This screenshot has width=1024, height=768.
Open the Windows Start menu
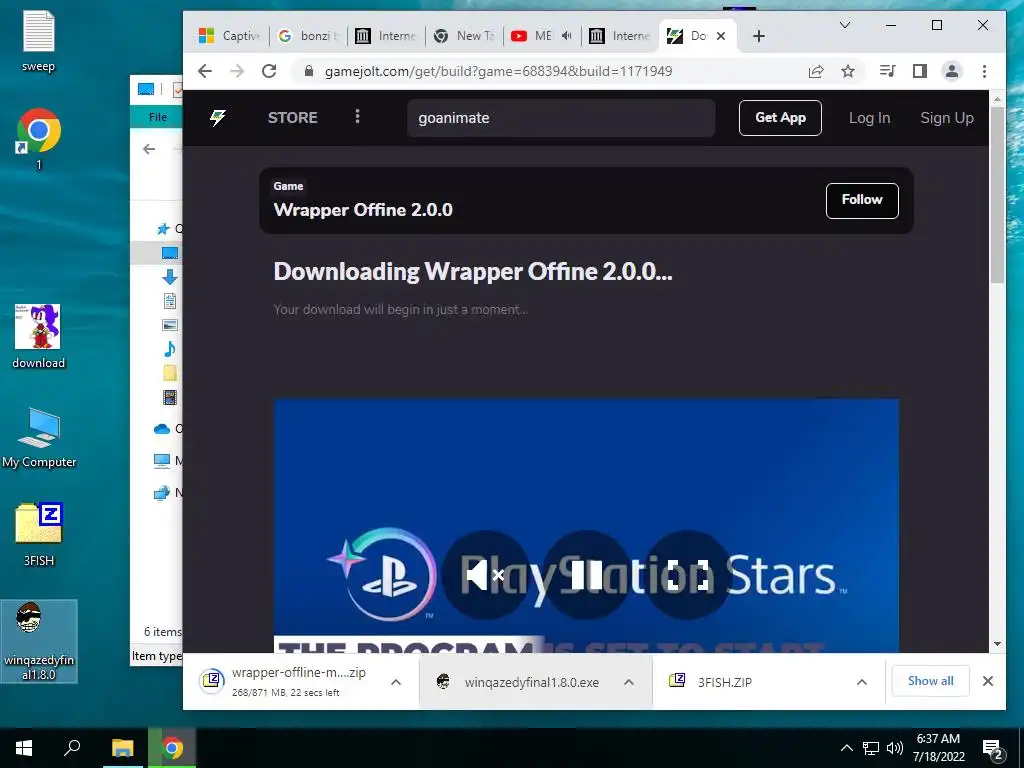click(x=24, y=748)
